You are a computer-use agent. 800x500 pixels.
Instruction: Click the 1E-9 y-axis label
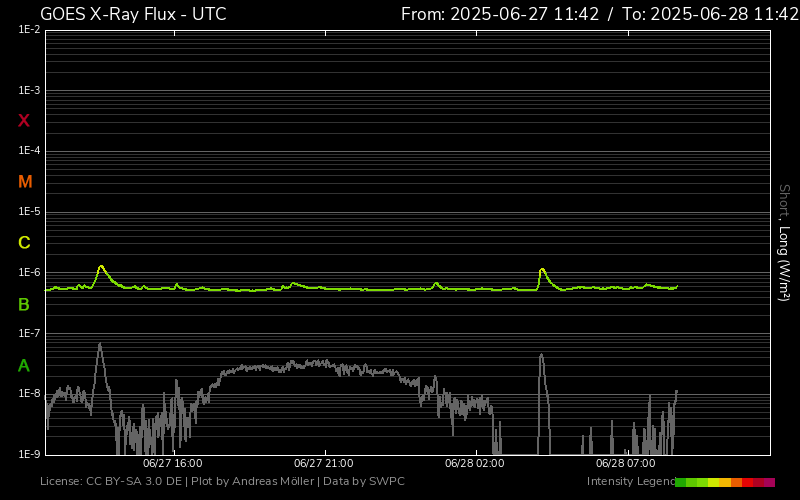pyautogui.click(x=29, y=454)
